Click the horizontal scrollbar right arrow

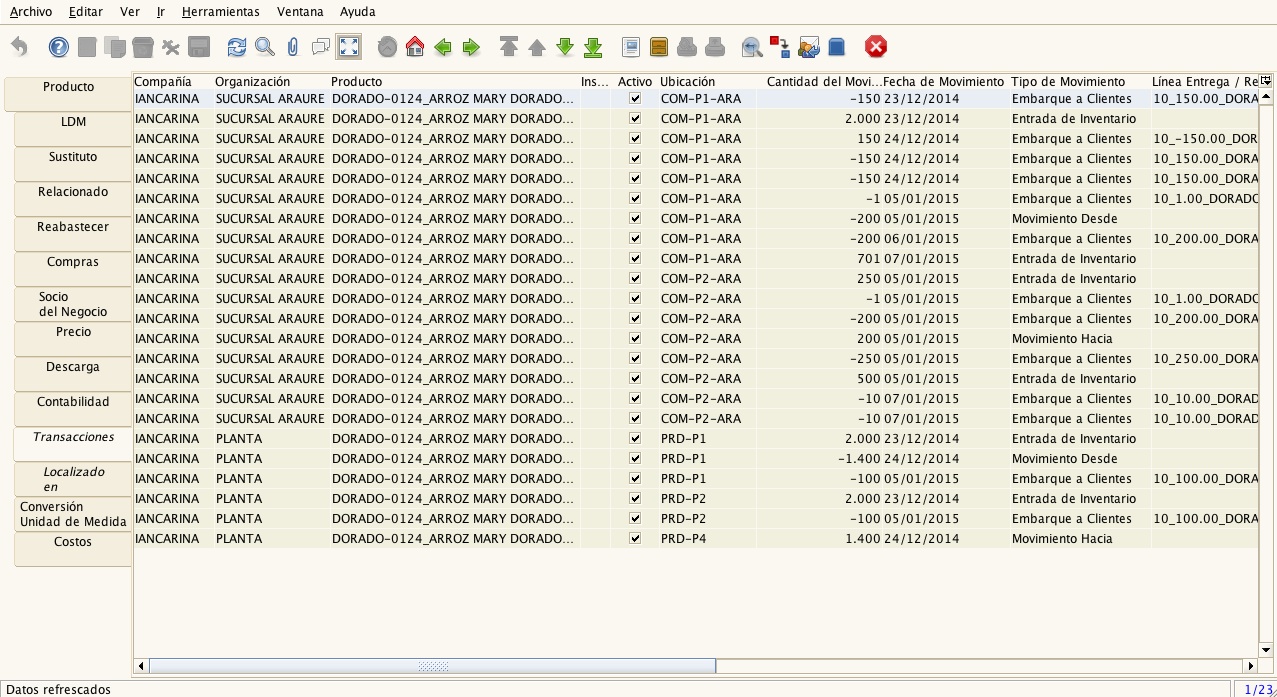click(x=1250, y=666)
